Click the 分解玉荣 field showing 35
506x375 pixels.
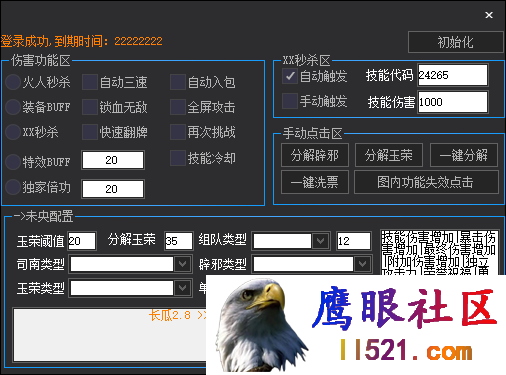pyautogui.click(x=179, y=241)
